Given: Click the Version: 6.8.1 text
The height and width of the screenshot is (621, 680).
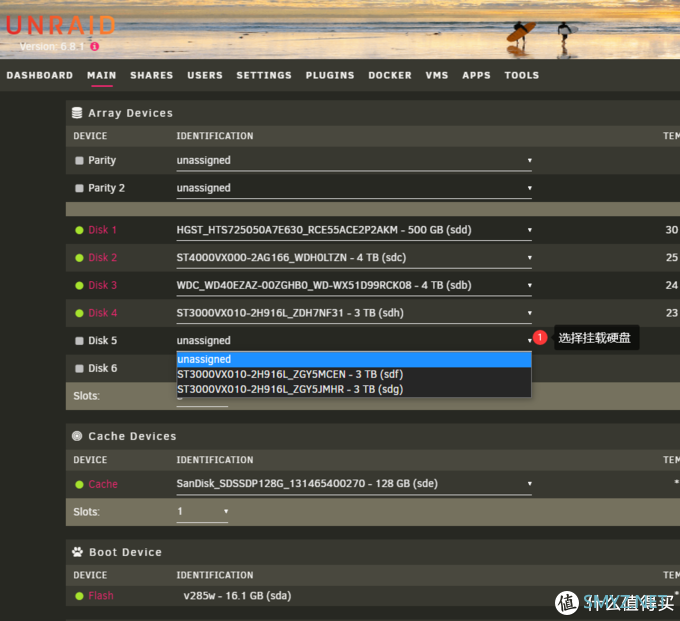Looking at the screenshot, I should tap(52, 46).
